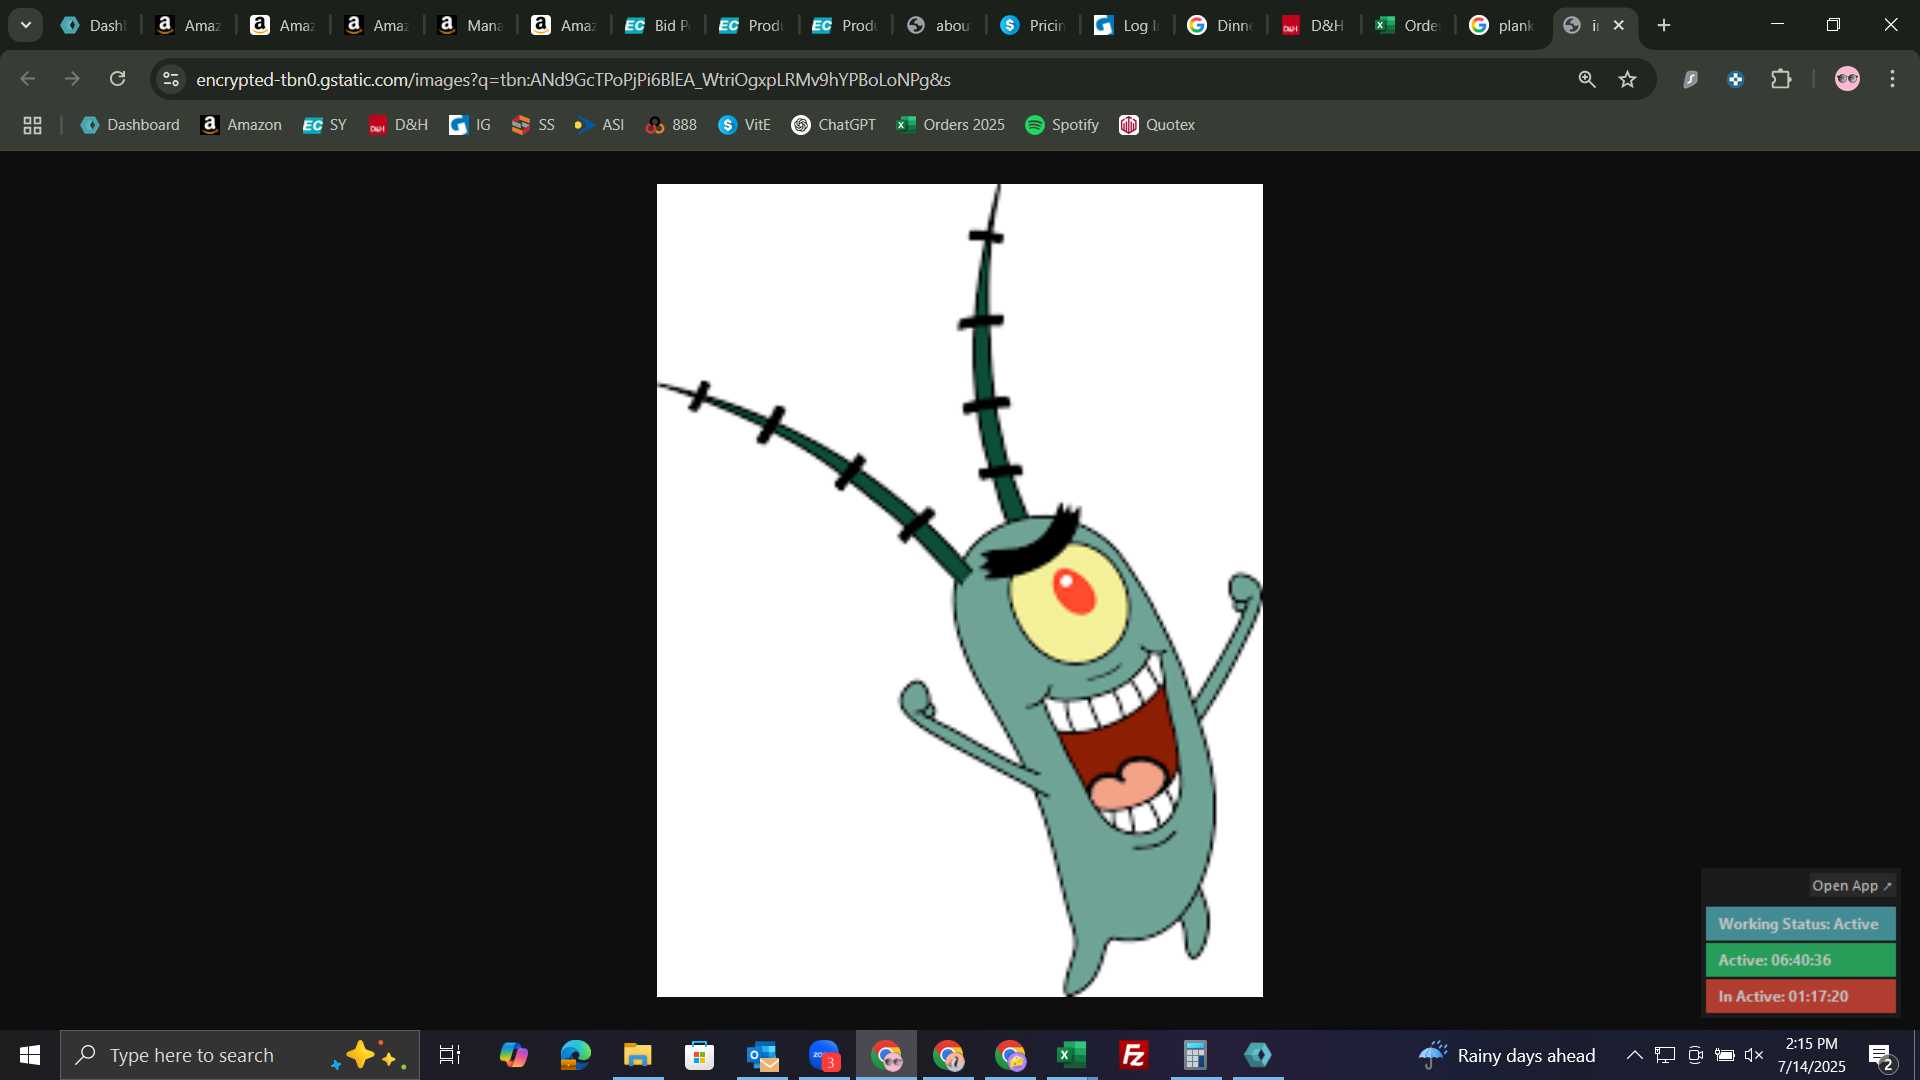Switch to the Dinner Google tab
Viewport: 1920px width, 1080px height.
pyautogui.click(x=1221, y=25)
